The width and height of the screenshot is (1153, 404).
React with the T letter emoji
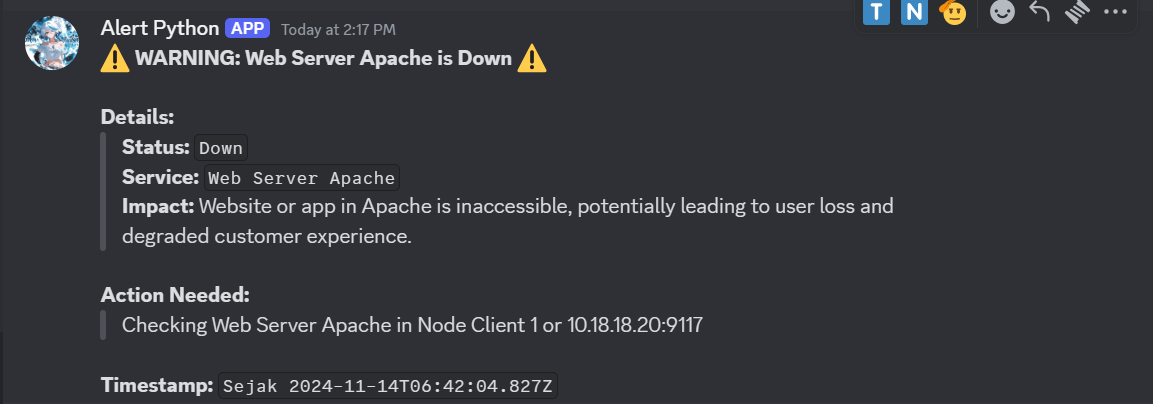click(x=877, y=12)
